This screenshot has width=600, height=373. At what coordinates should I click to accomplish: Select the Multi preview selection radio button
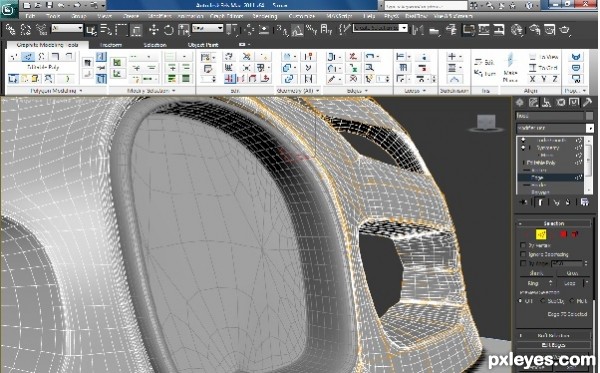[572, 301]
